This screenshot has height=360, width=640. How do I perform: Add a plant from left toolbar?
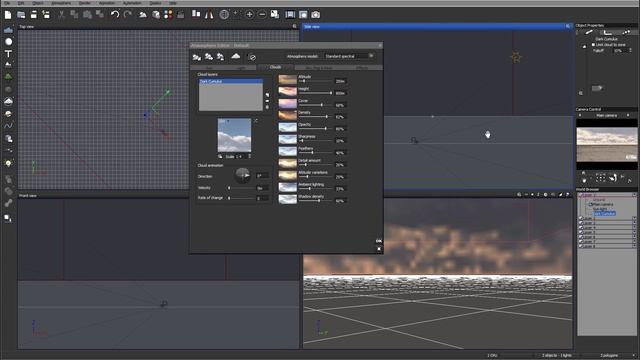(8, 76)
